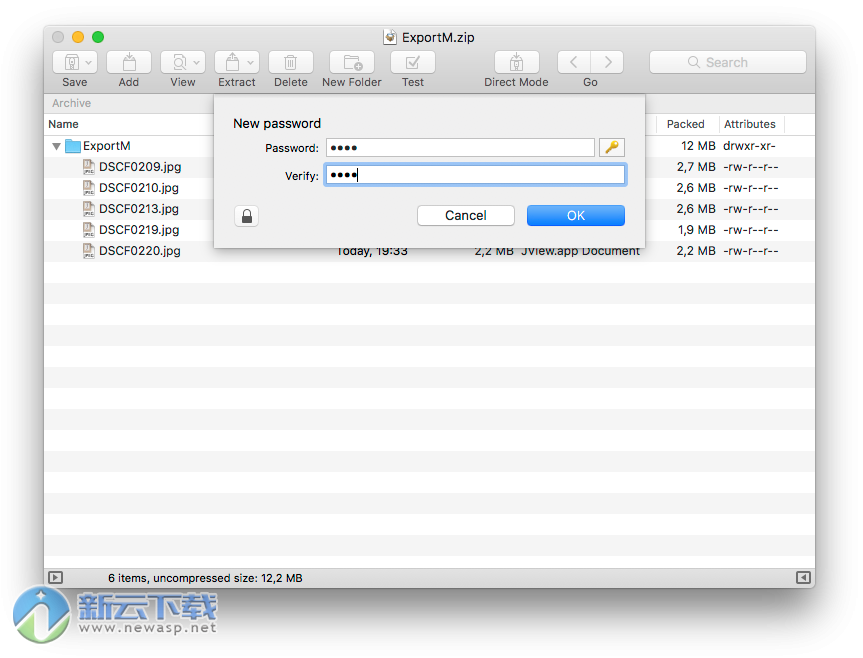Activate the Direct Mode icon
The width and height of the screenshot is (863, 658).
coord(516,60)
